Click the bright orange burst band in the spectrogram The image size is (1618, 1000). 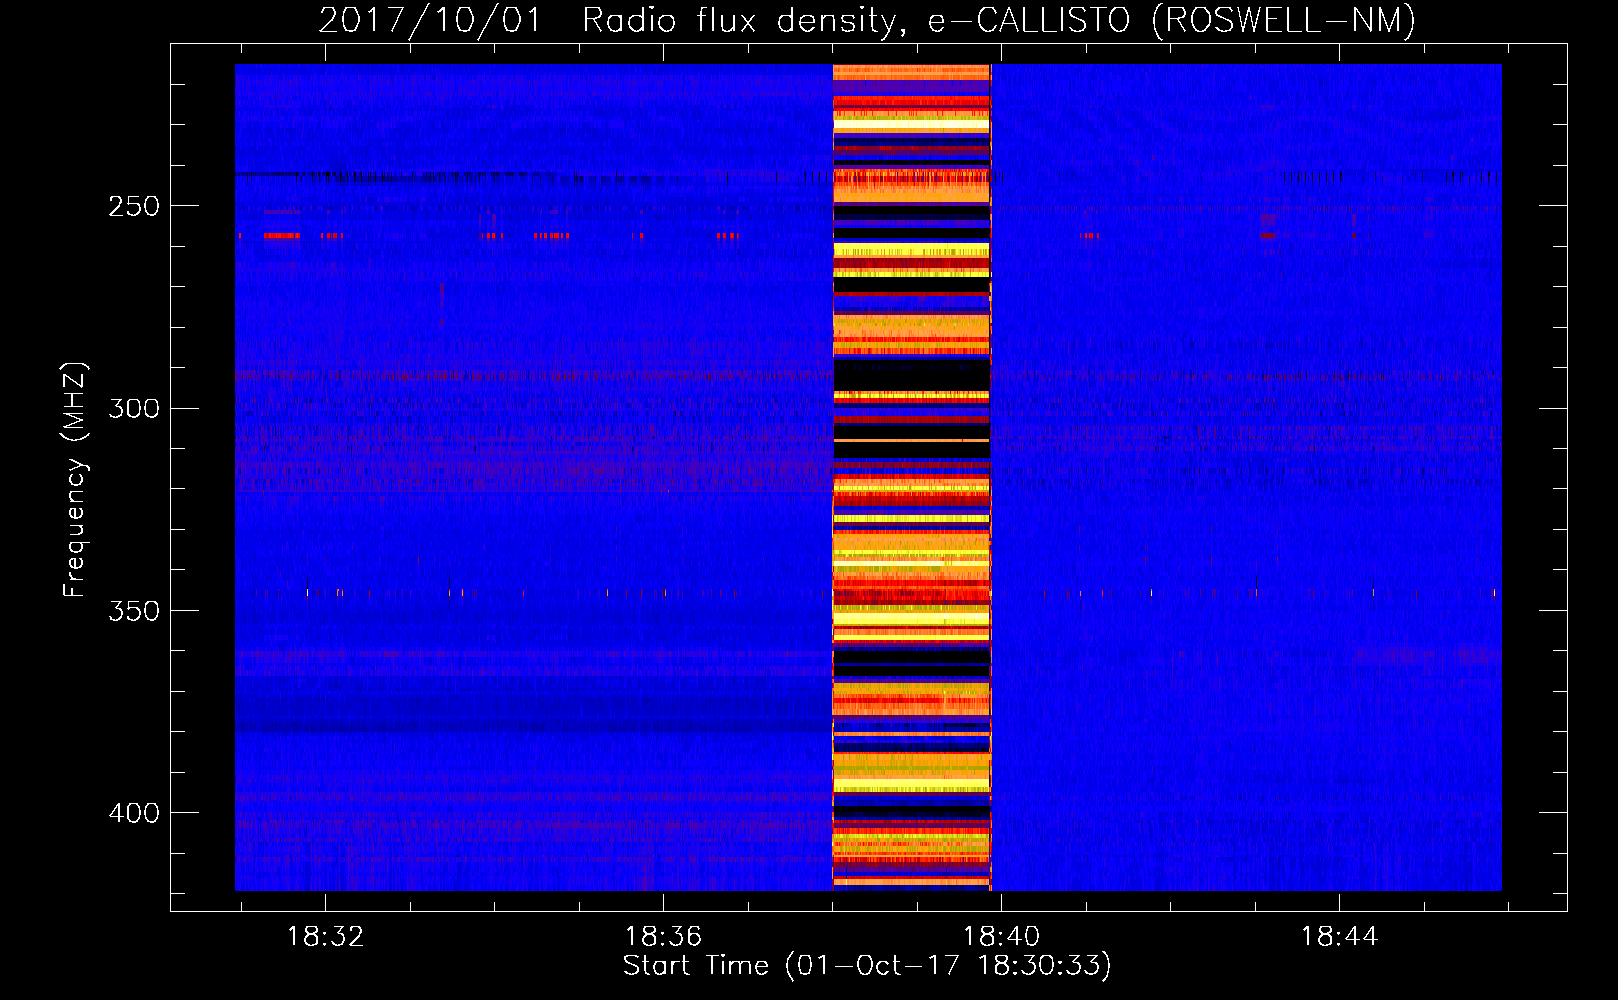911,477
